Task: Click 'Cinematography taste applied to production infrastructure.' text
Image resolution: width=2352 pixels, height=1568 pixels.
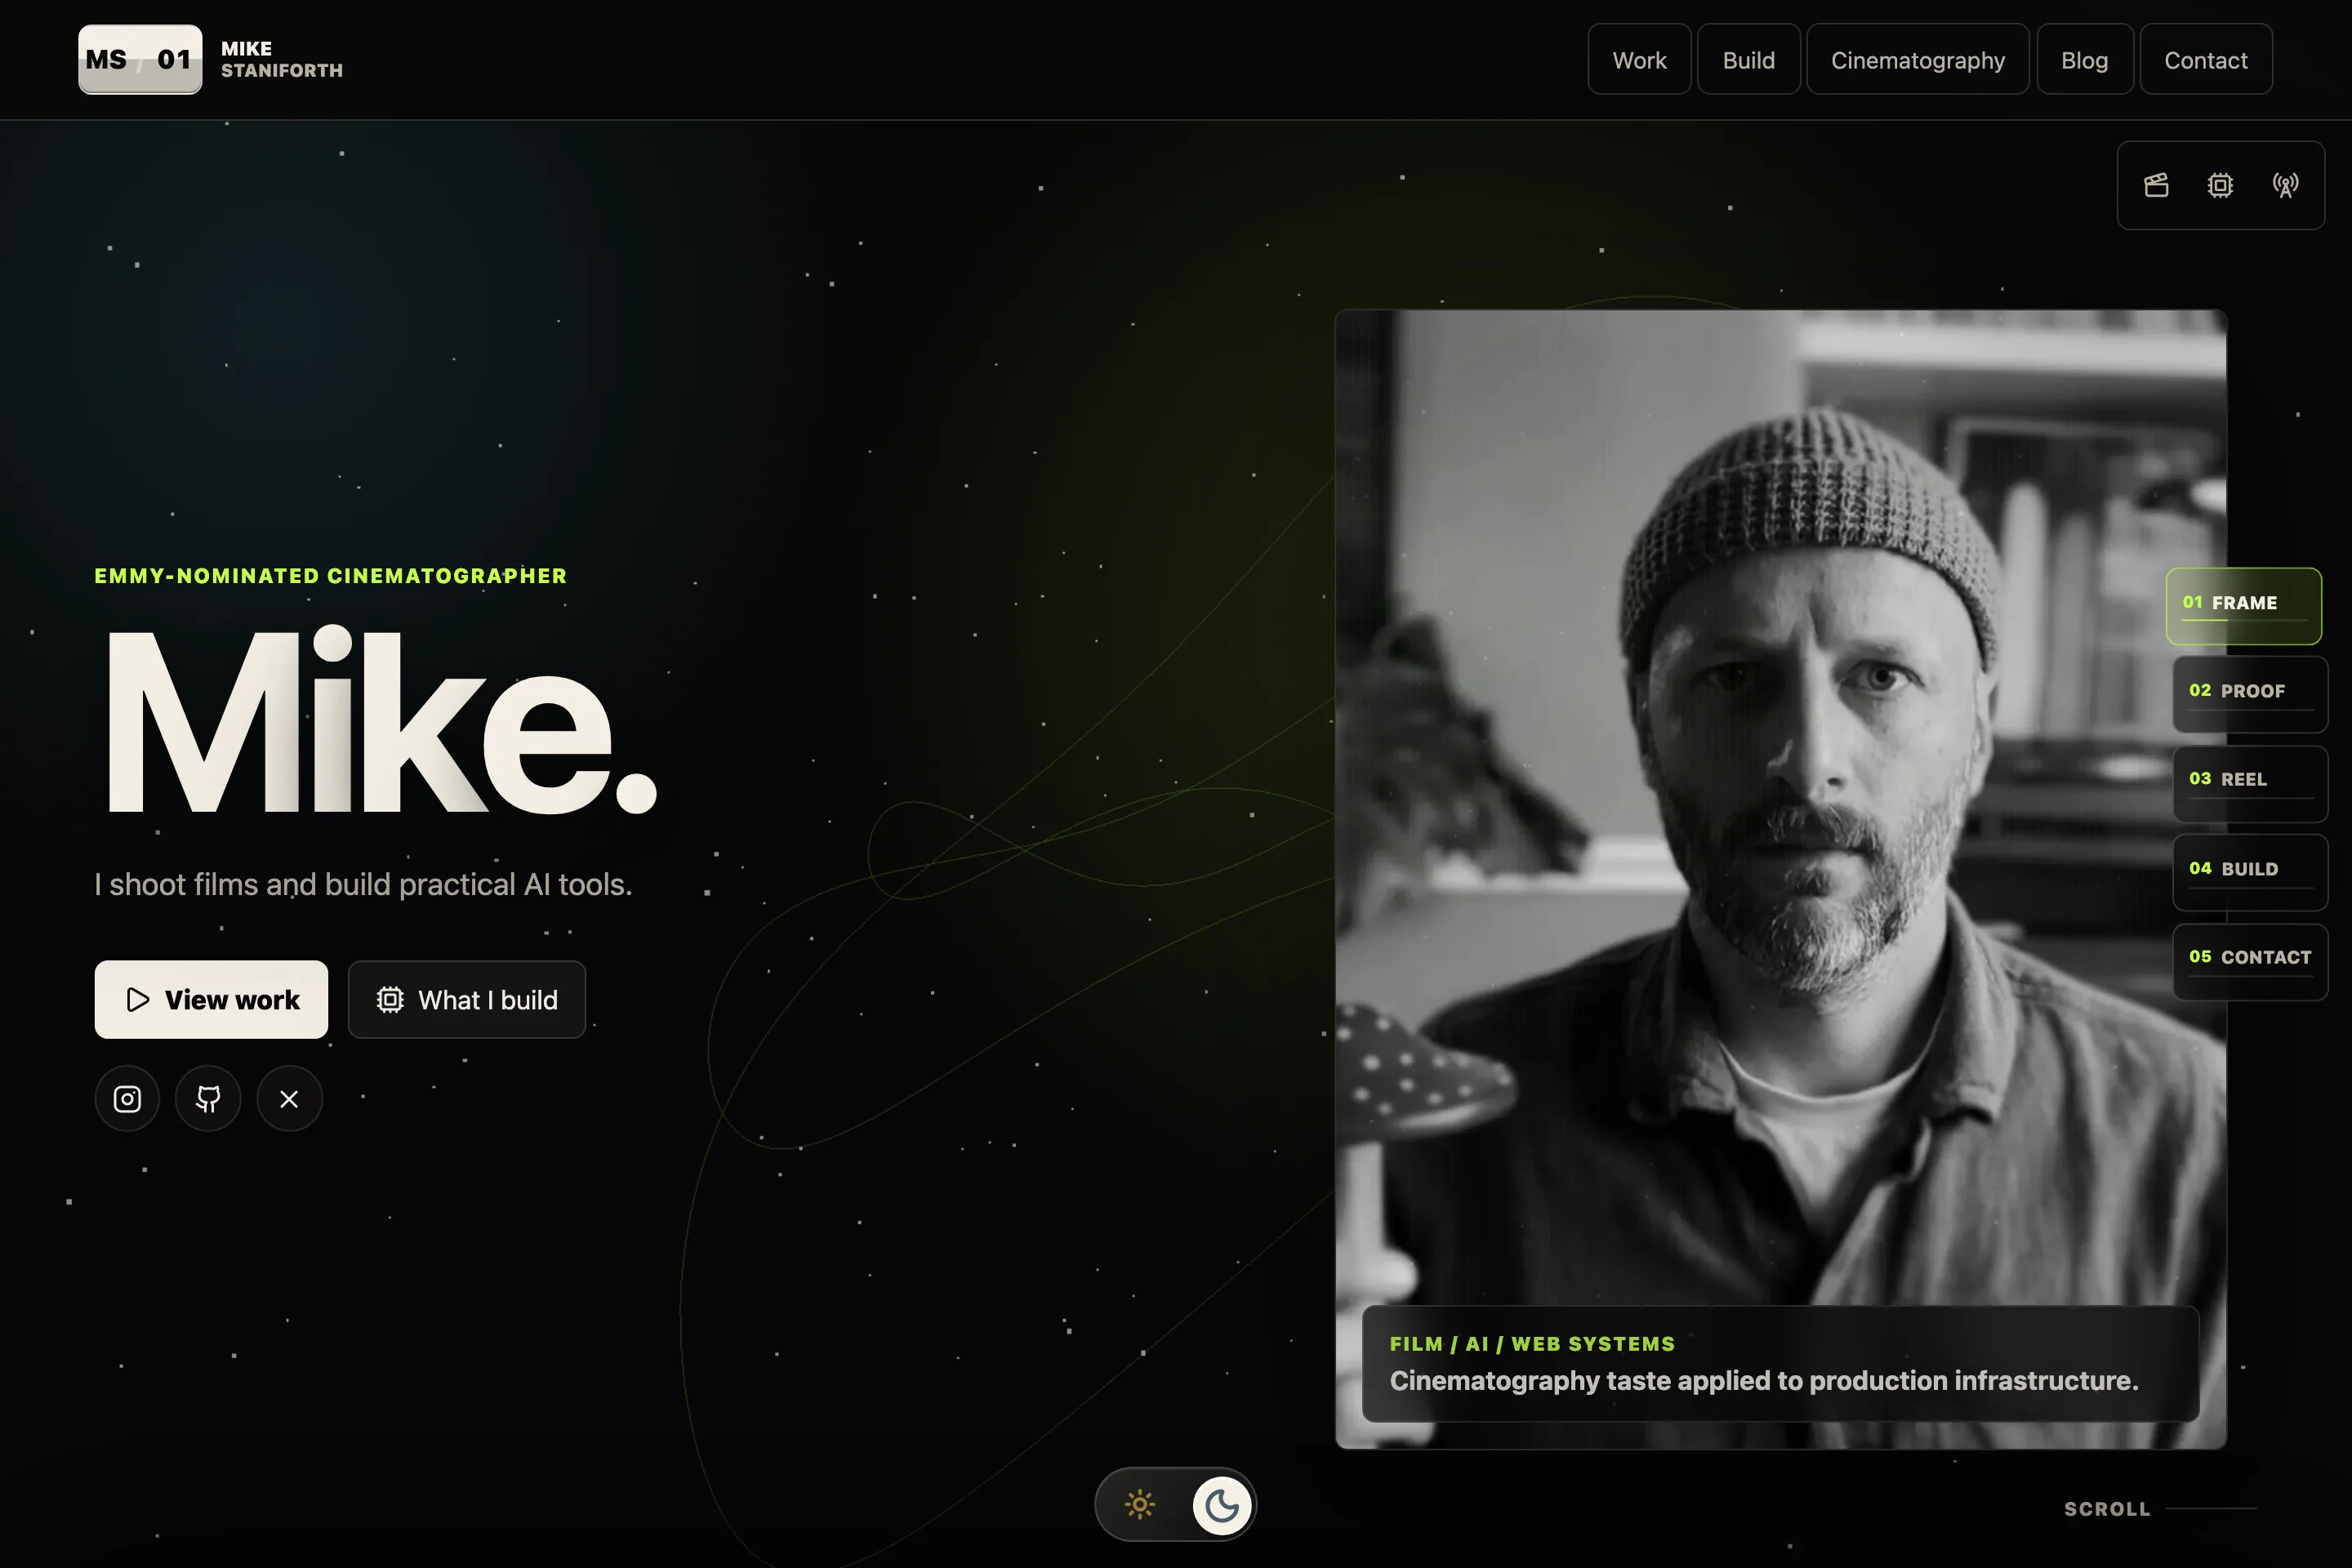Action: tap(1763, 1381)
